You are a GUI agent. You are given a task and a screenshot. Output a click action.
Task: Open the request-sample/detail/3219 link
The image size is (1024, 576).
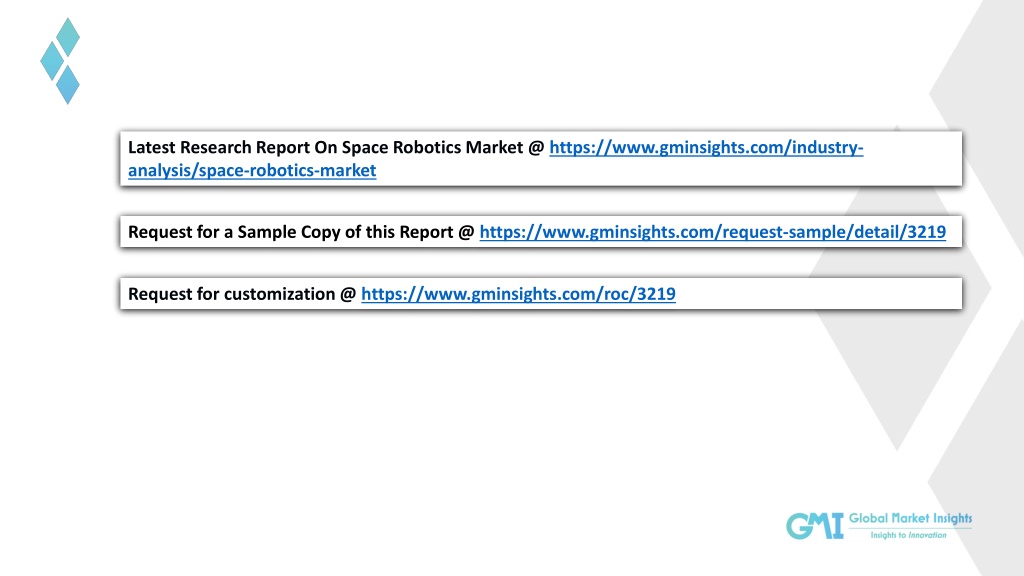tap(712, 232)
